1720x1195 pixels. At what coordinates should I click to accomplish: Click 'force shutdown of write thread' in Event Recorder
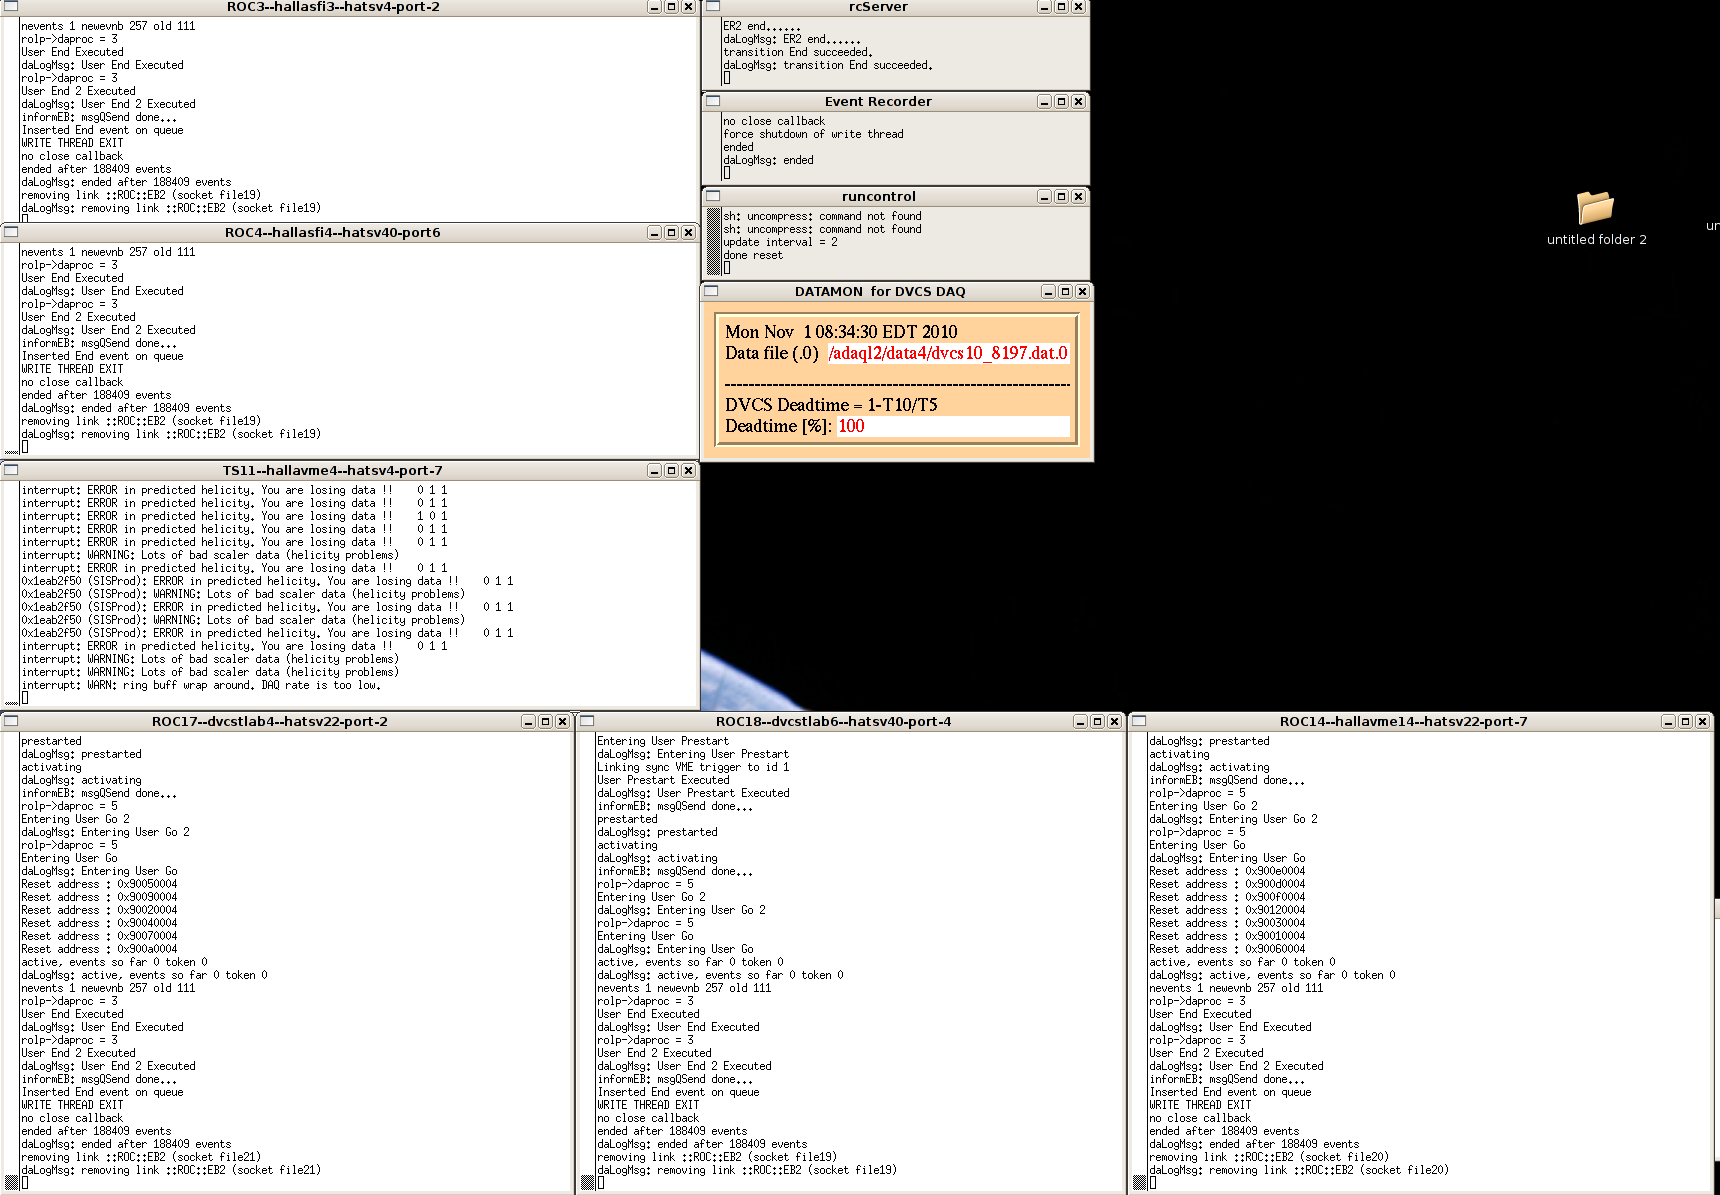[813, 134]
